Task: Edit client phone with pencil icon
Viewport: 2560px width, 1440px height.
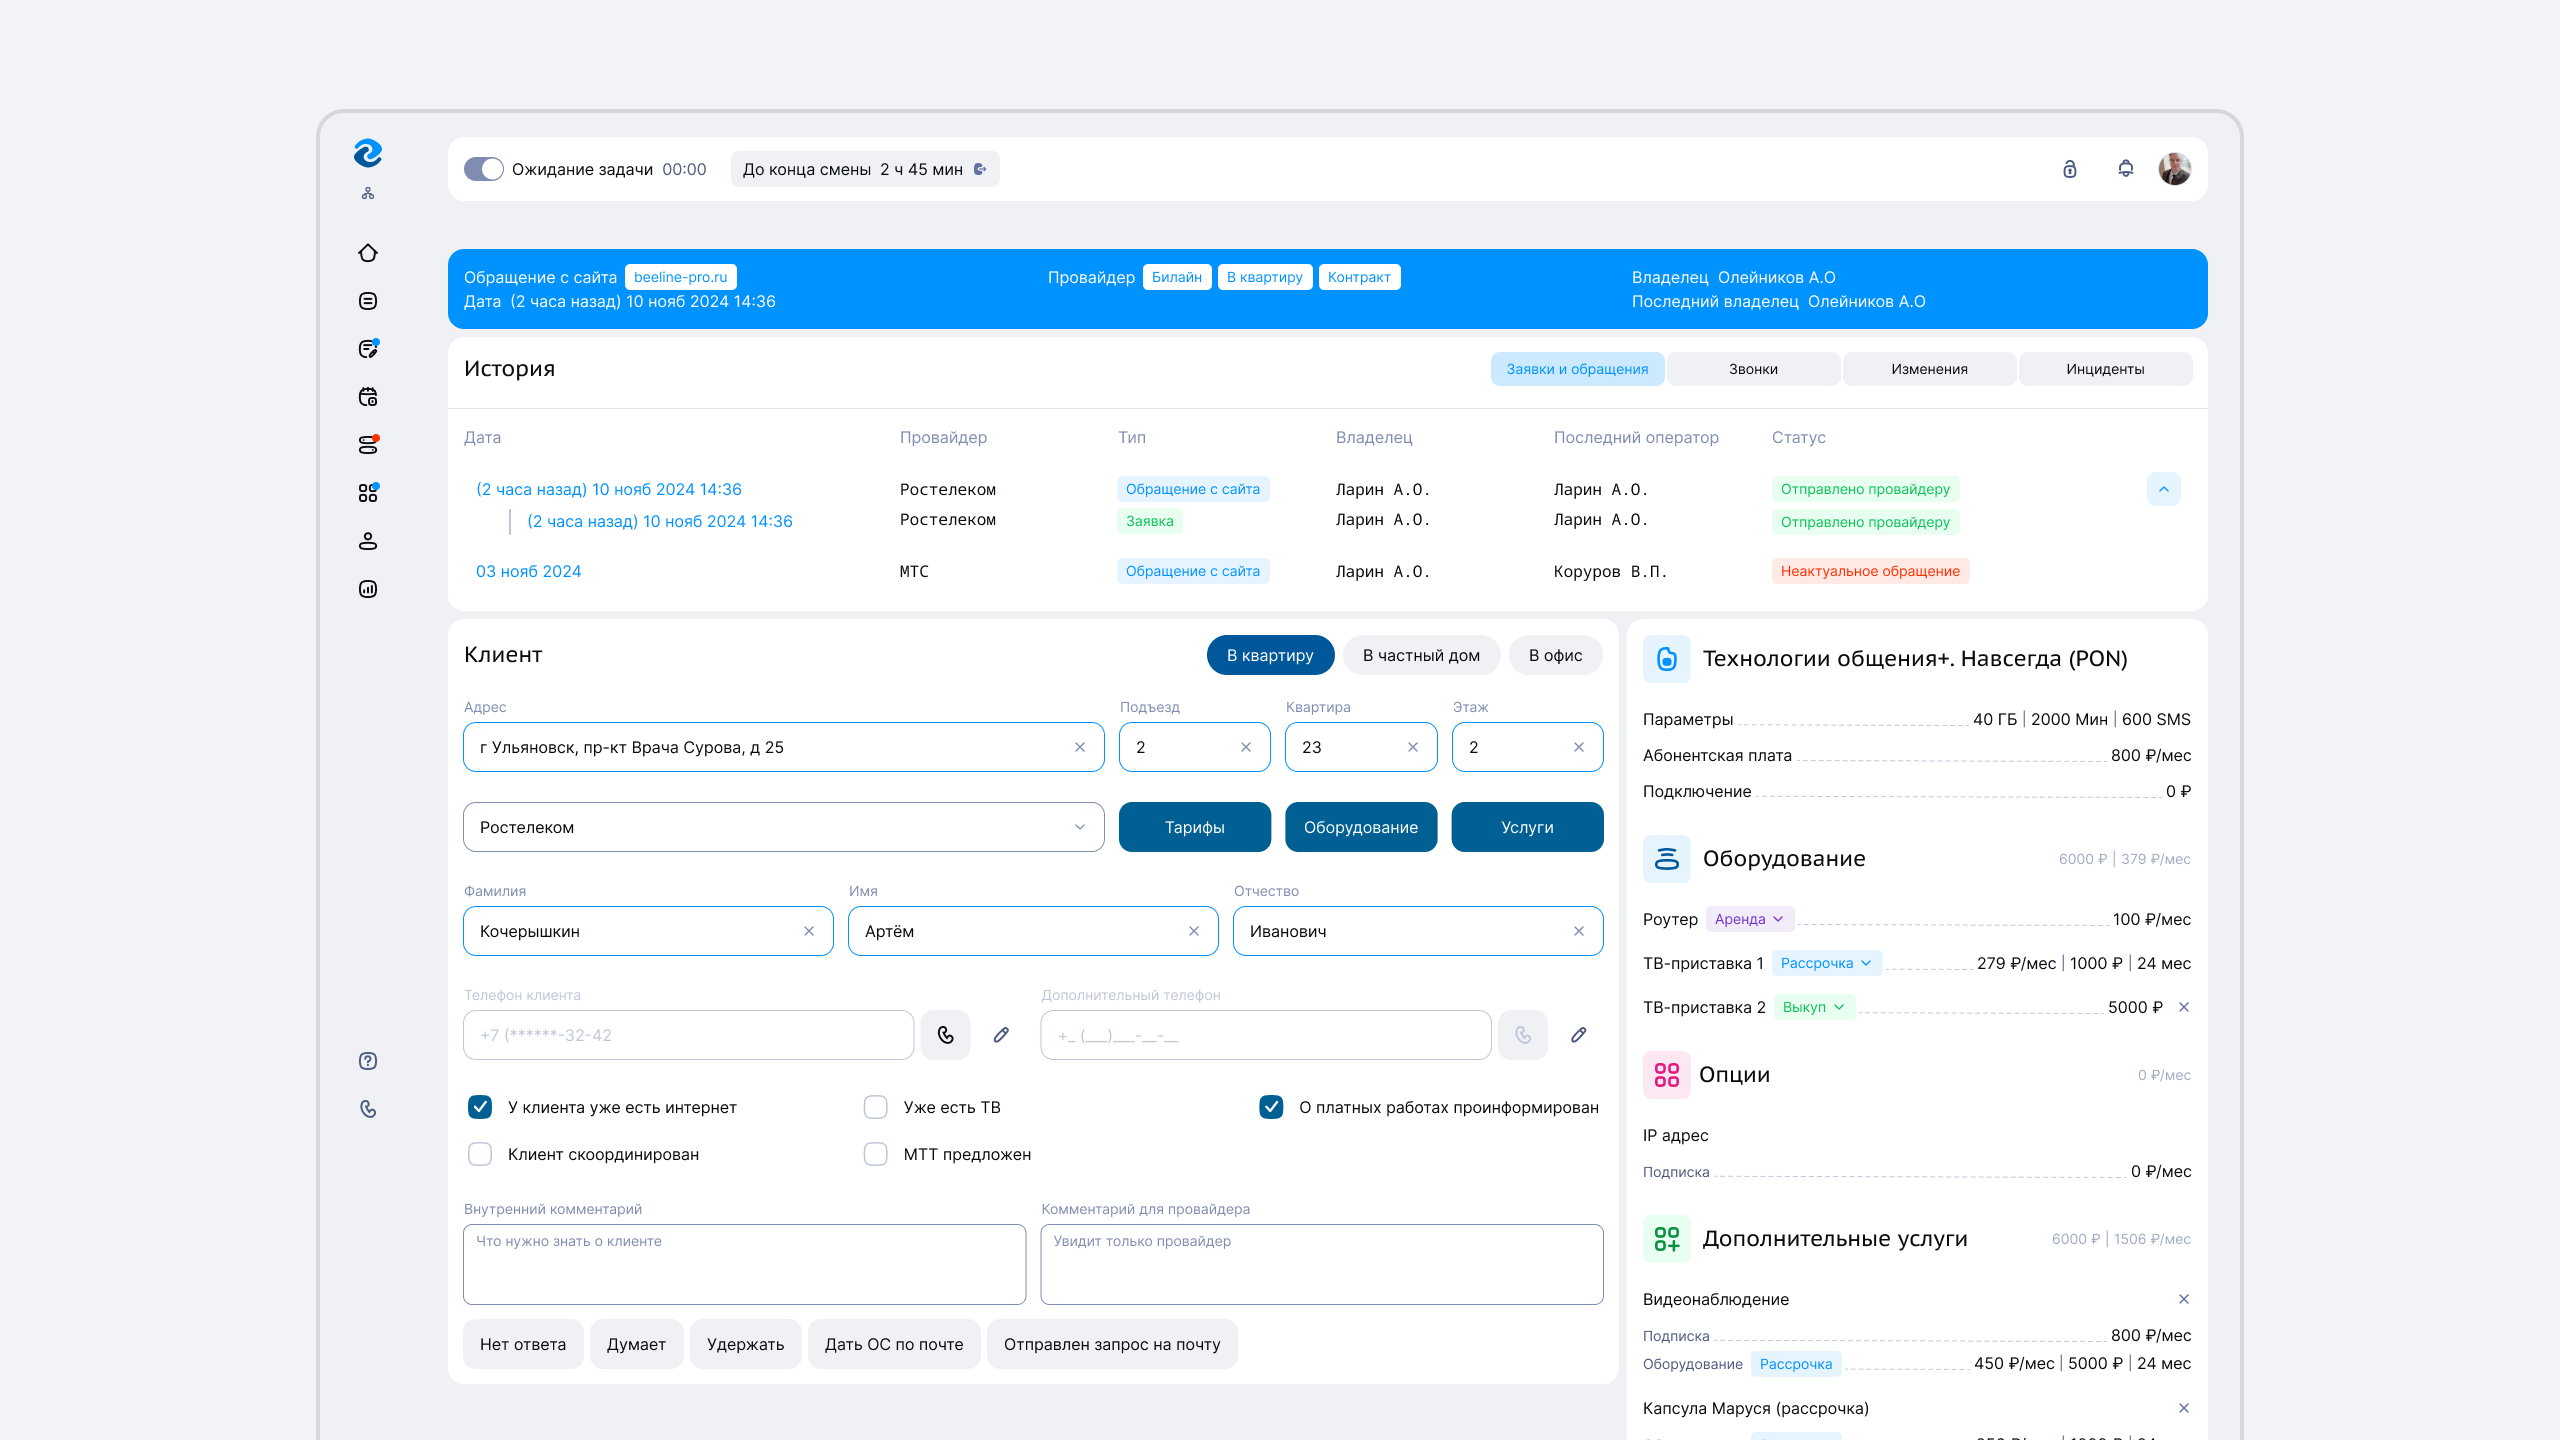Action: (1001, 1035)
